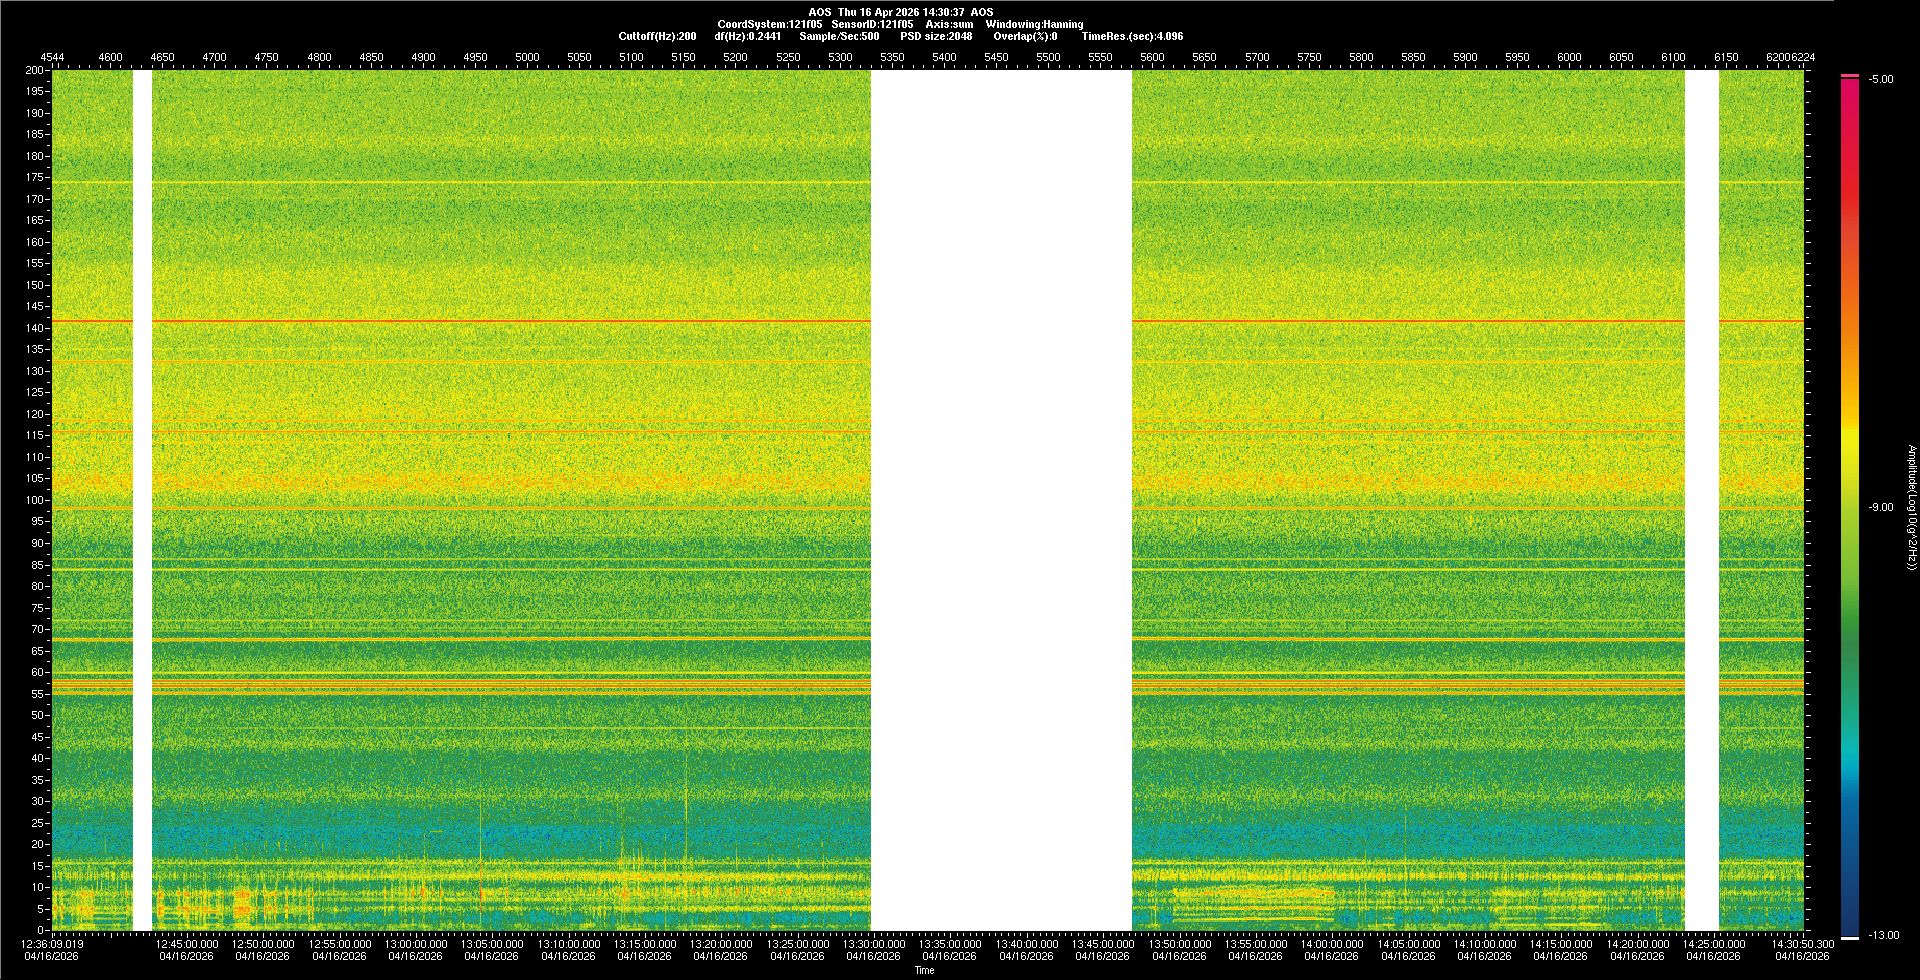Screen dimensions: 1920x980
Task: Click the -9.00 label on the colorbar
Action: click(1880, 508)
